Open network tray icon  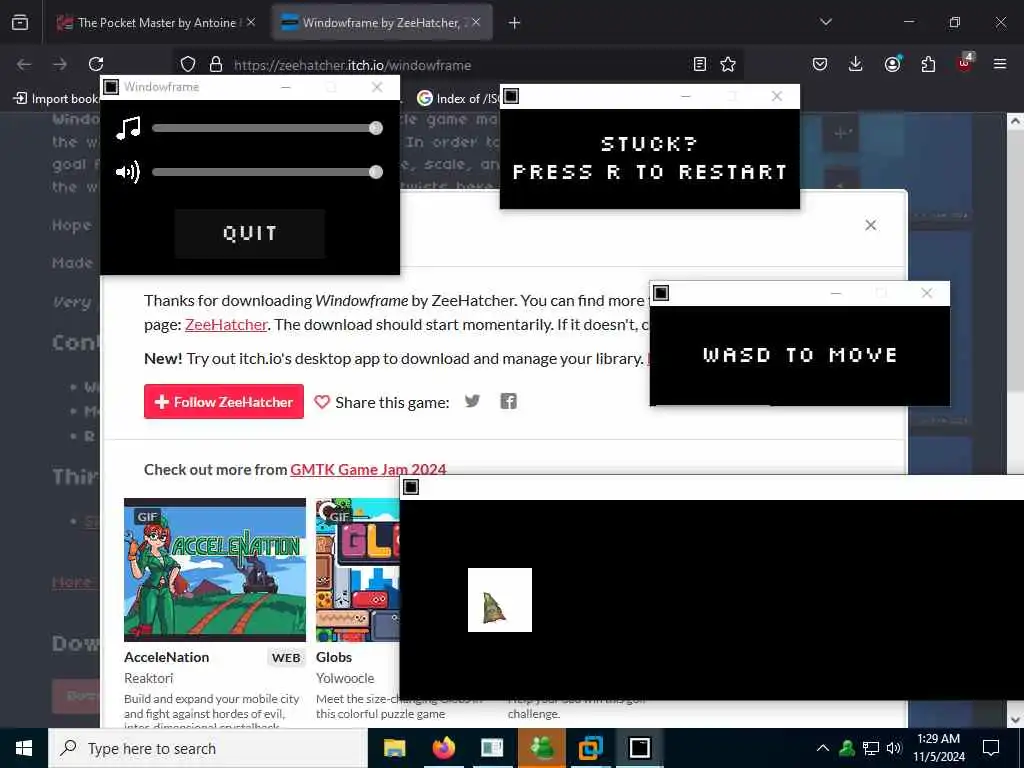coord(871,748)
